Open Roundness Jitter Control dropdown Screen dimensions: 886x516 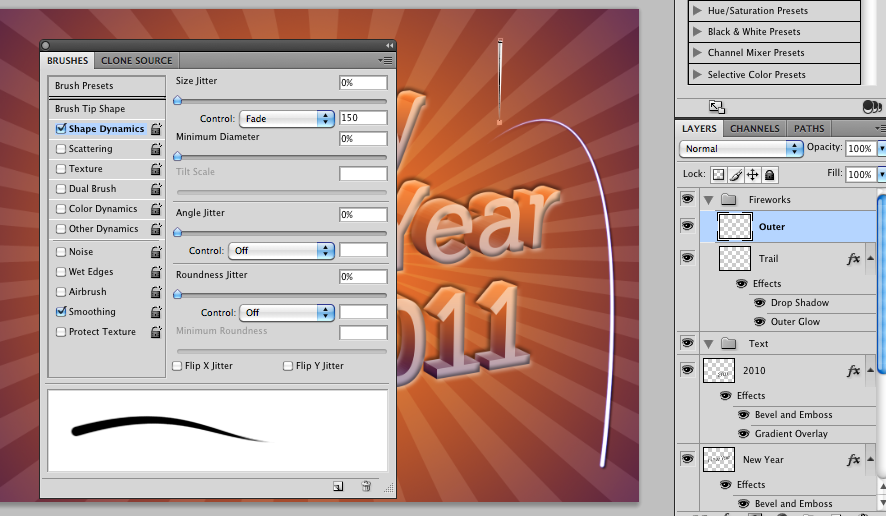286,313
